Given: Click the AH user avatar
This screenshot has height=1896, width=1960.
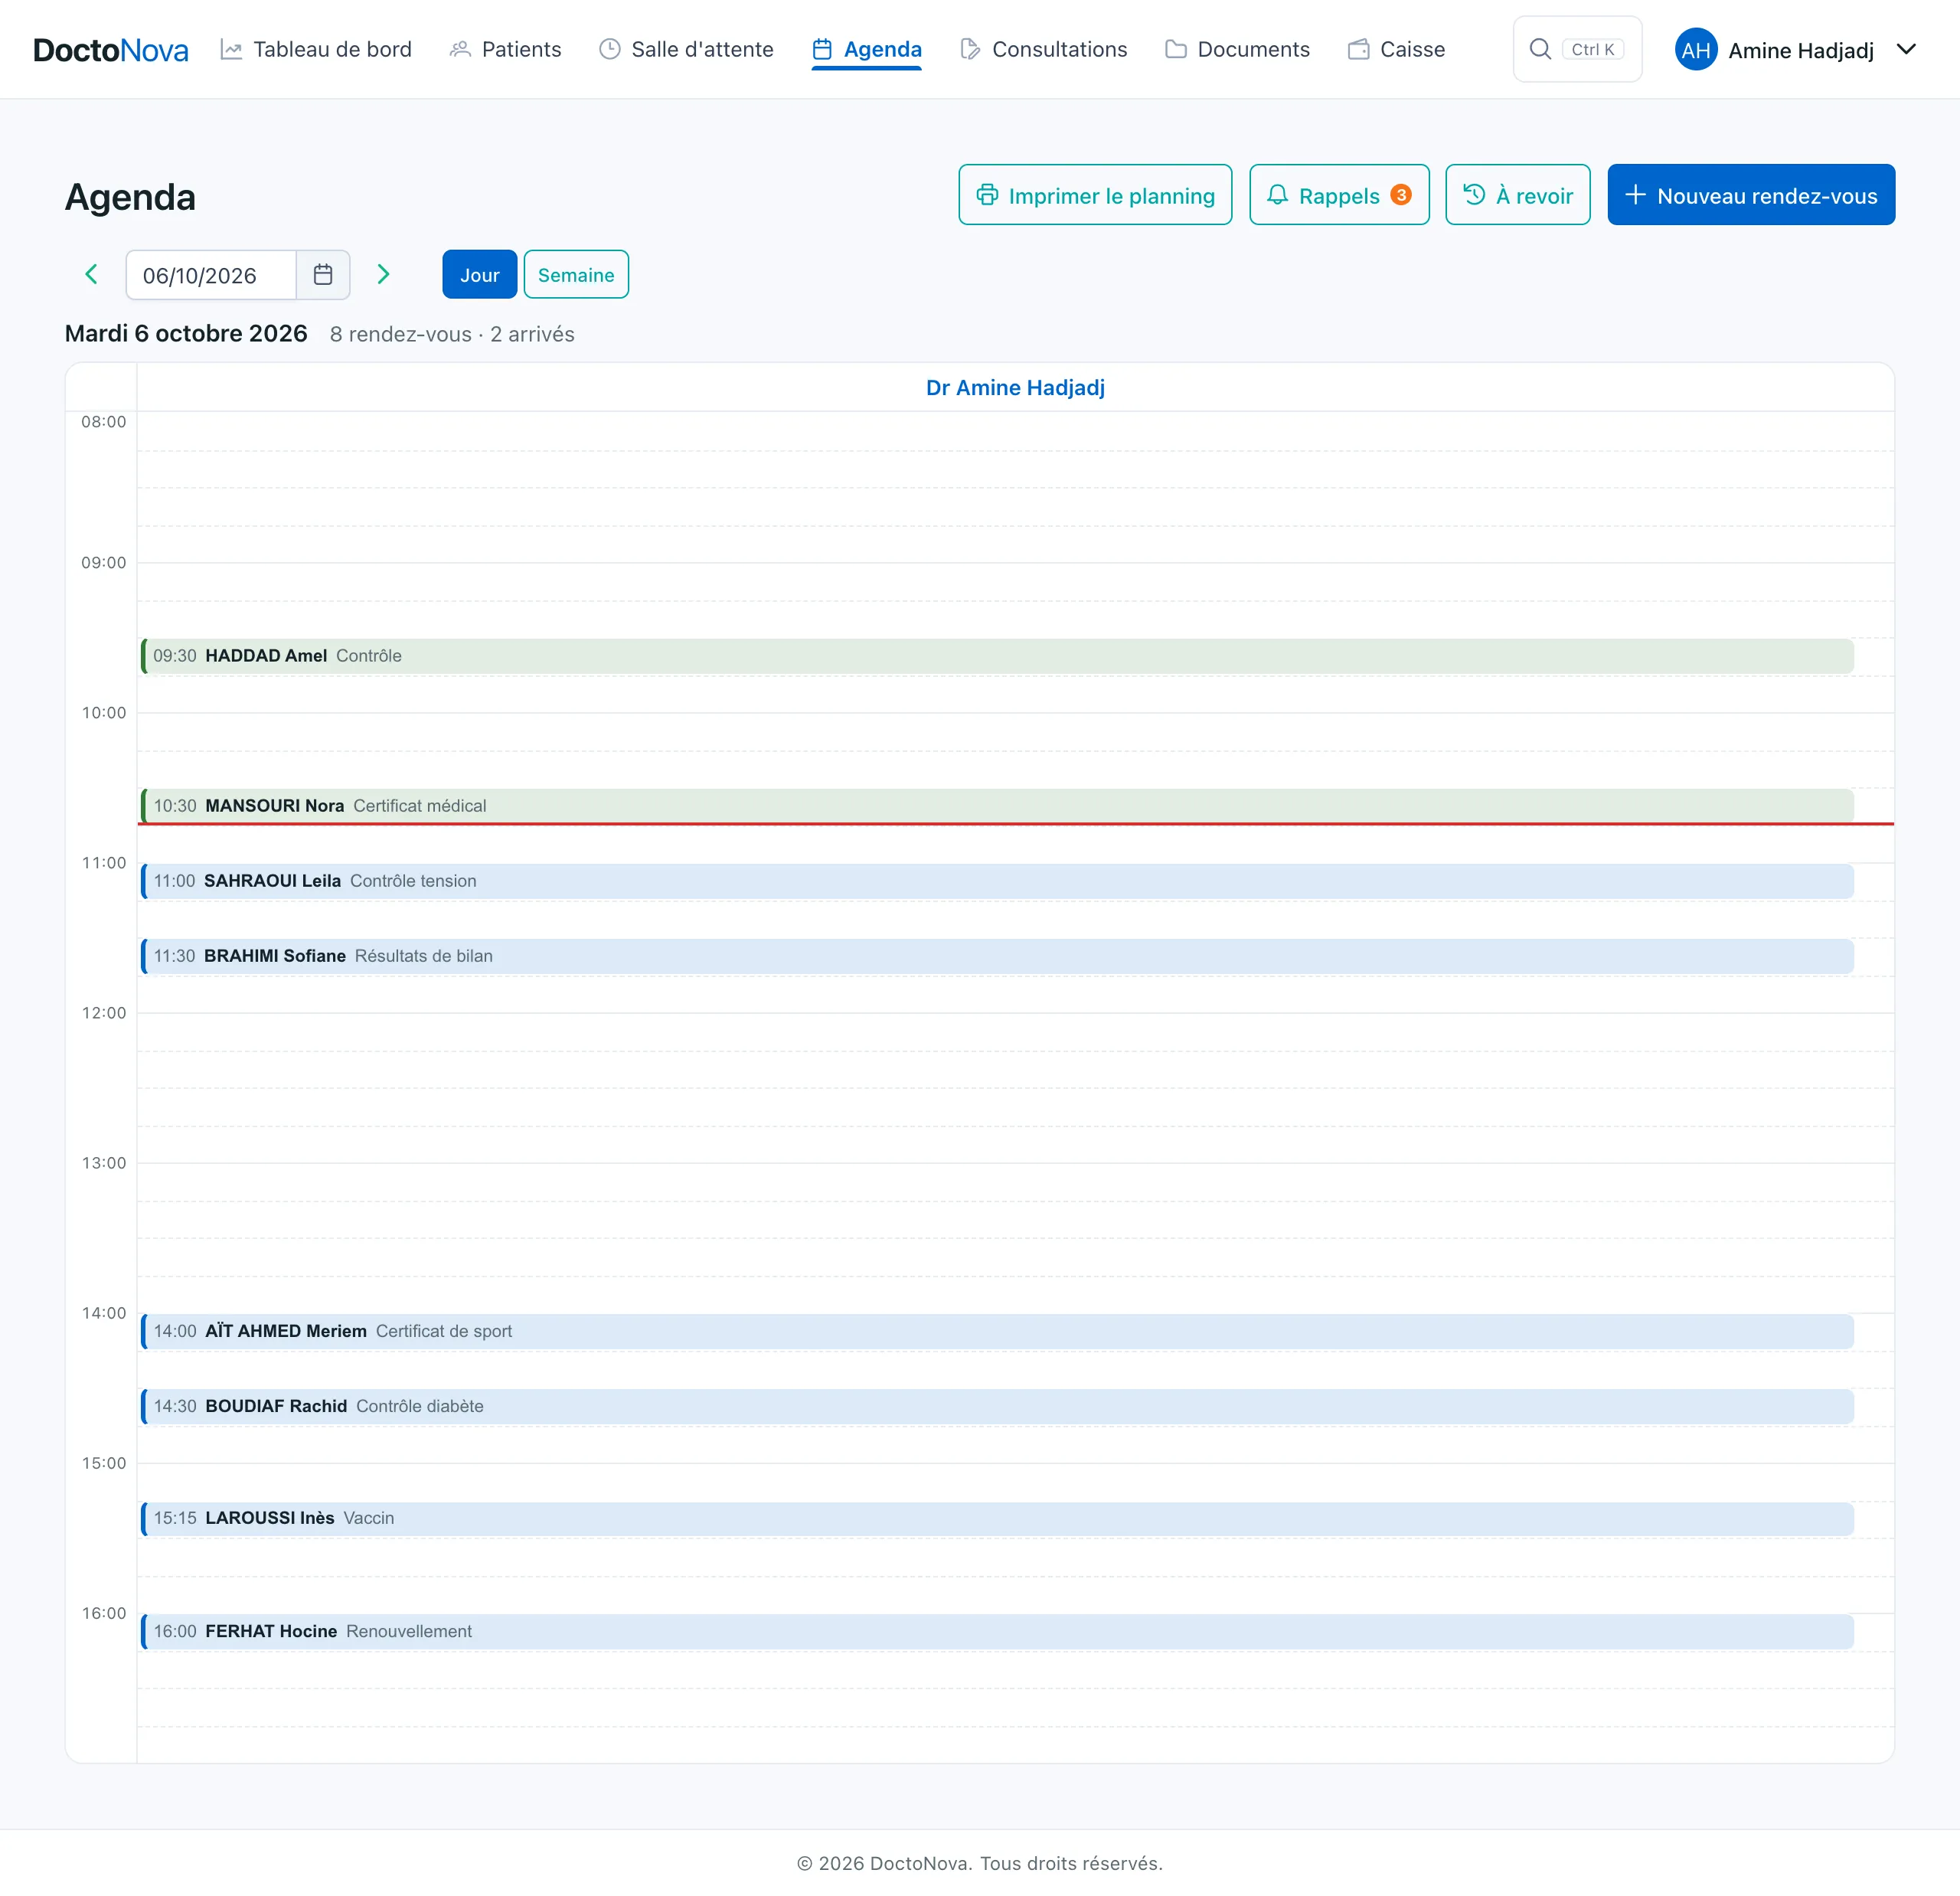Looking at the screenshot, I should [x=1696, y=50].
